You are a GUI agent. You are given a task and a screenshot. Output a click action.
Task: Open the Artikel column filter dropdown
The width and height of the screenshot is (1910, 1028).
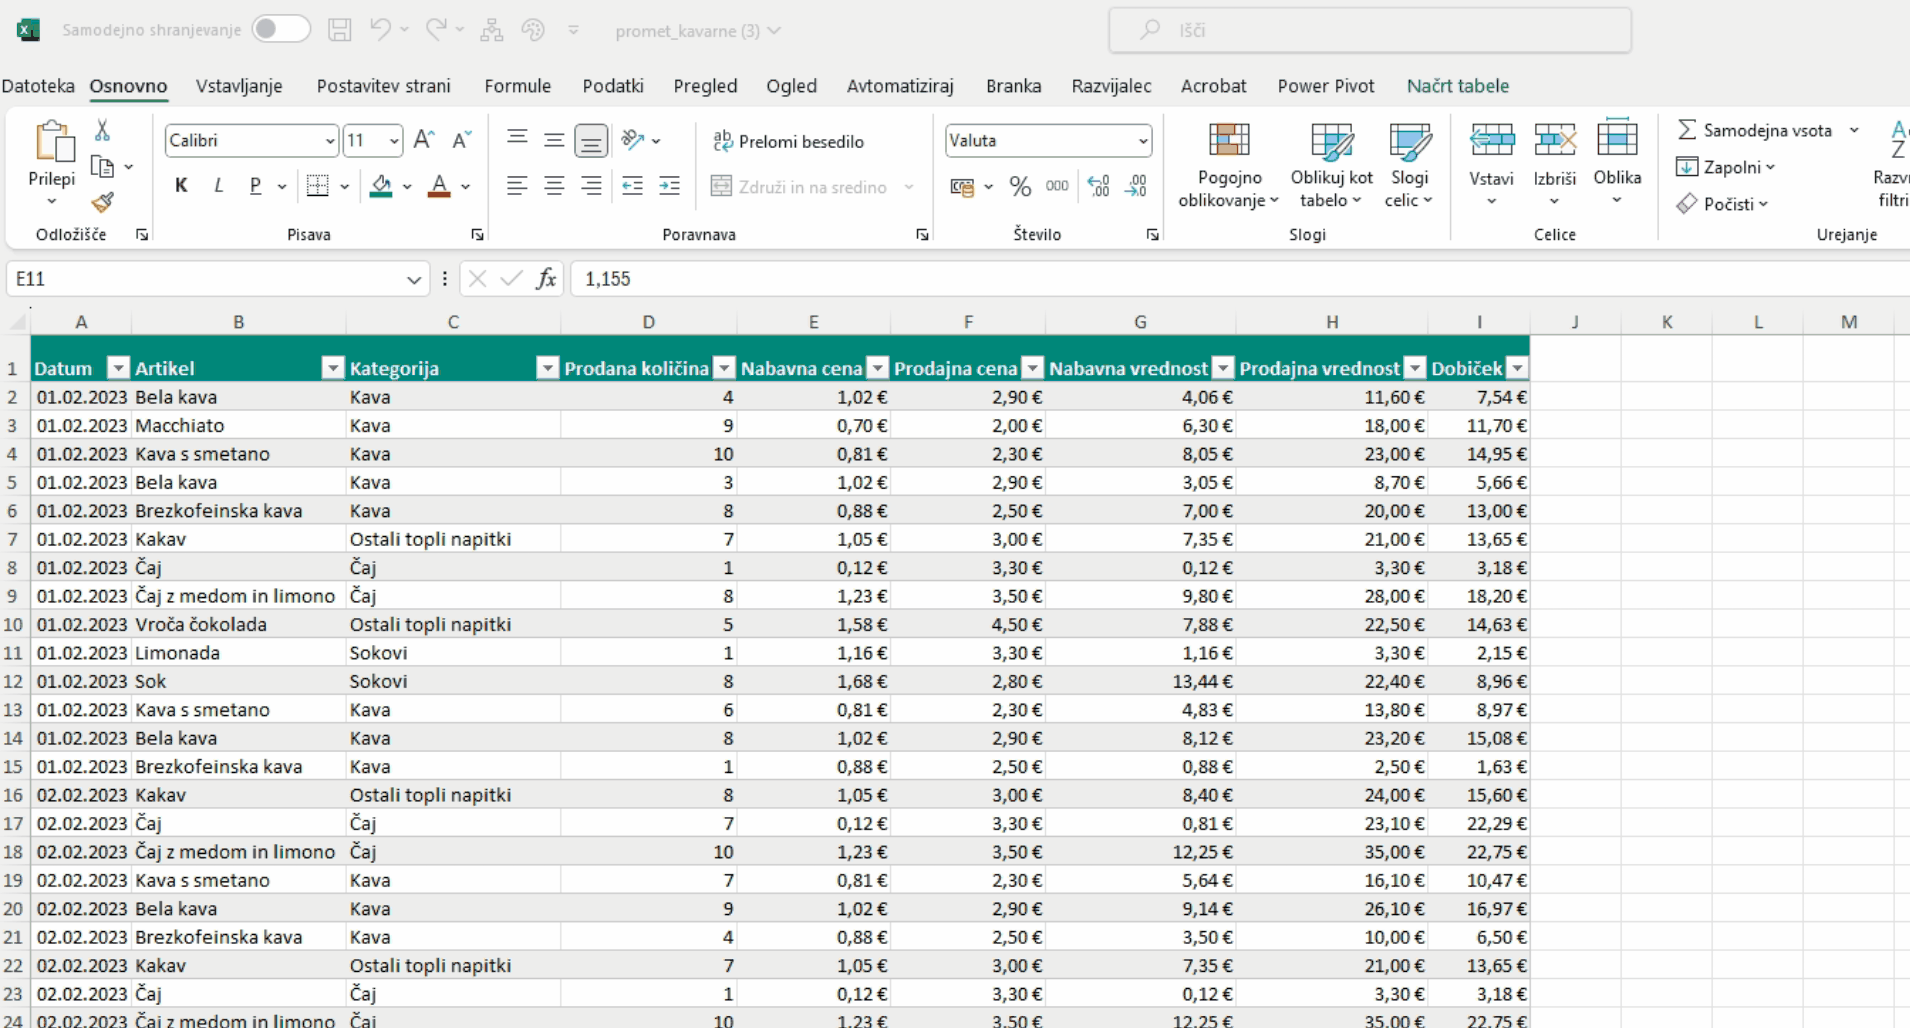[x=332, y=368]
